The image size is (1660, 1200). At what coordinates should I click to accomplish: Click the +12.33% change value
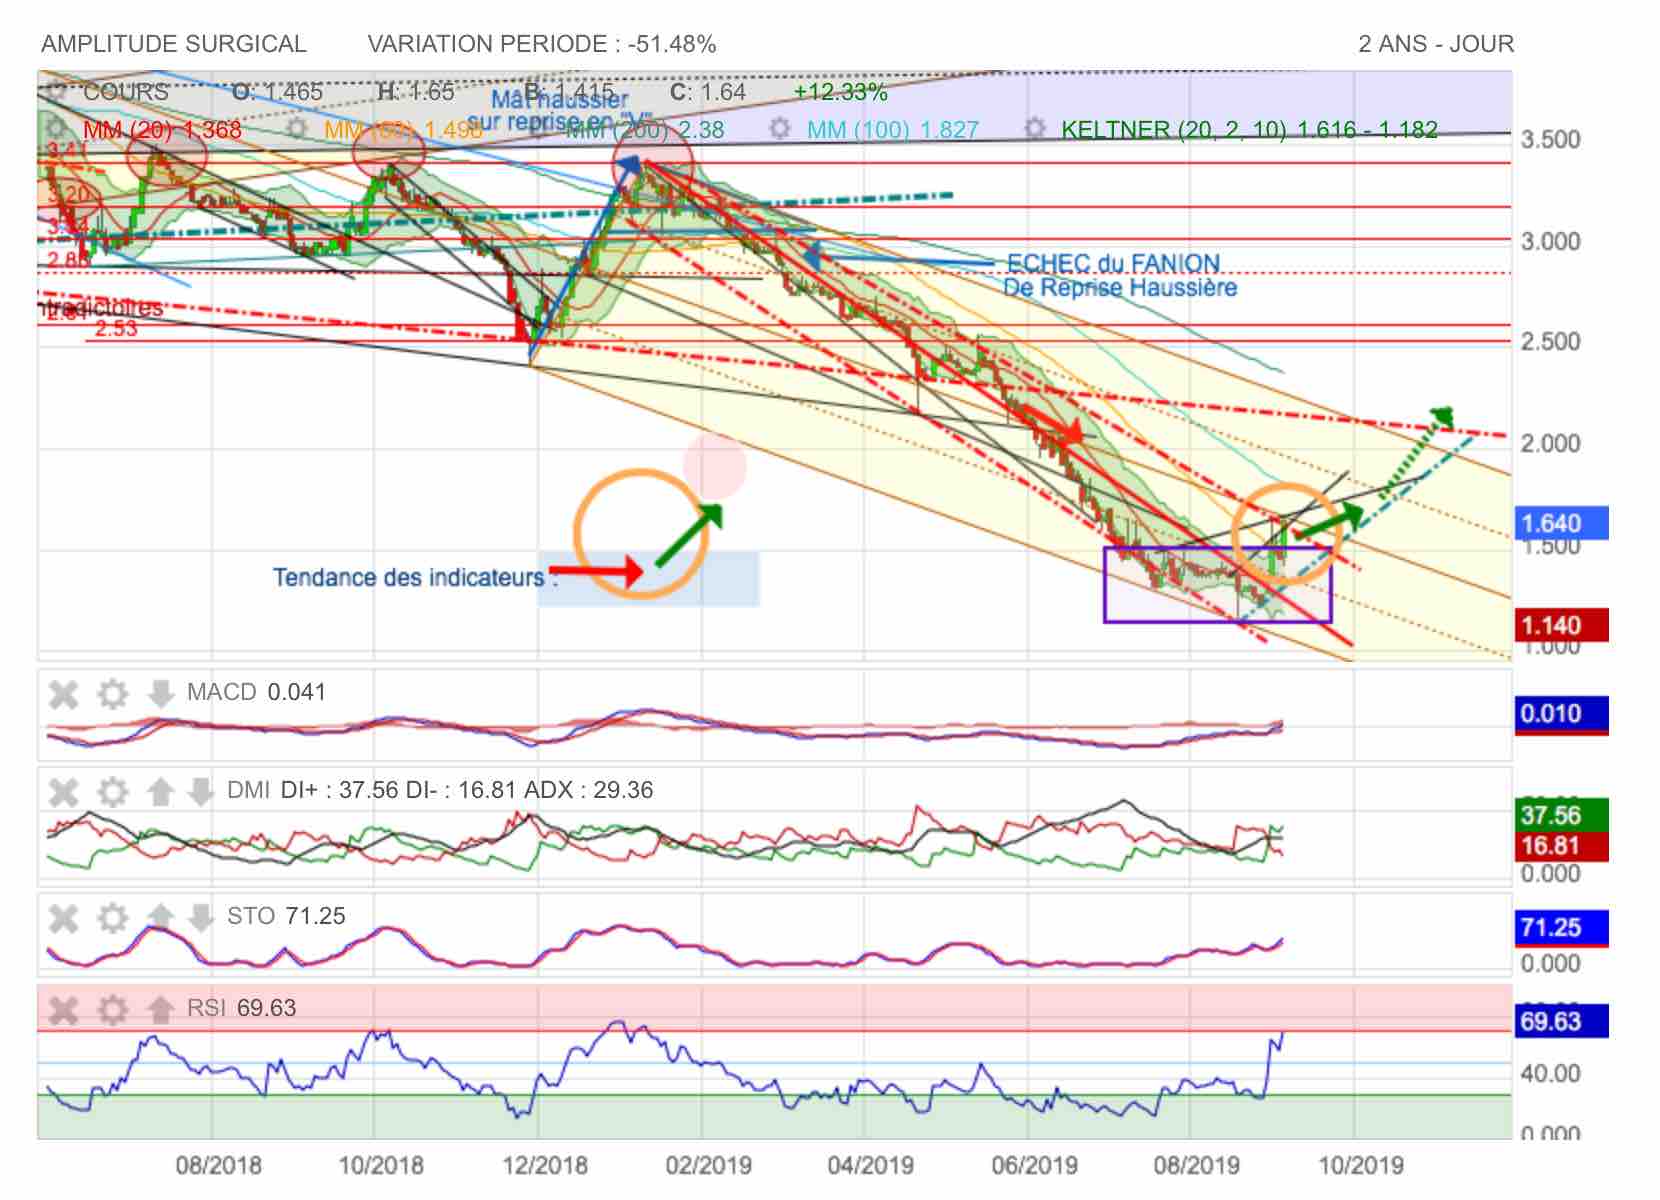[x=840, y=92]
